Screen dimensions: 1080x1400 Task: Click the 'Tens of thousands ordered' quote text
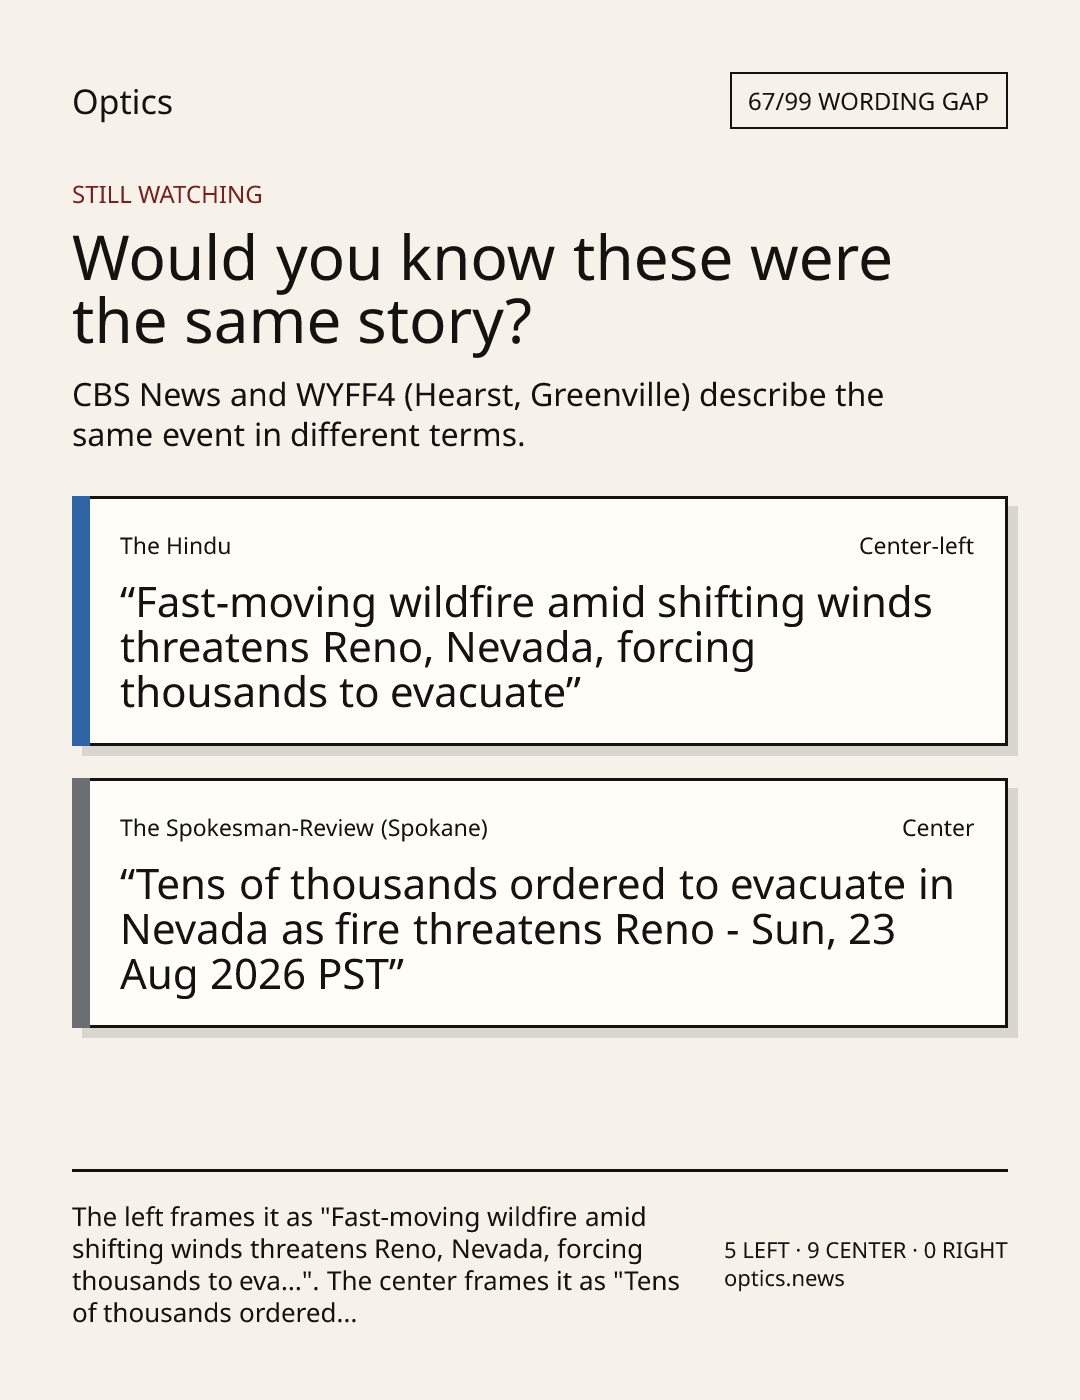[537, 929]
